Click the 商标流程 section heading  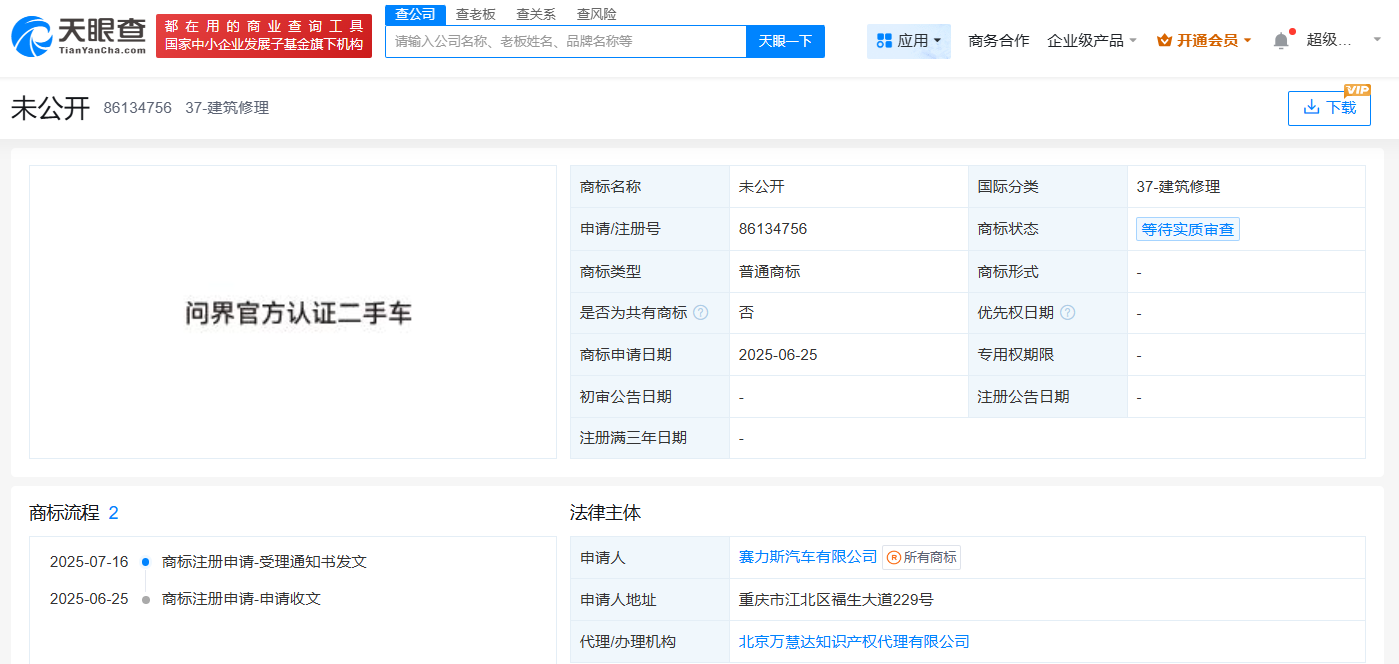click(64, 513)
